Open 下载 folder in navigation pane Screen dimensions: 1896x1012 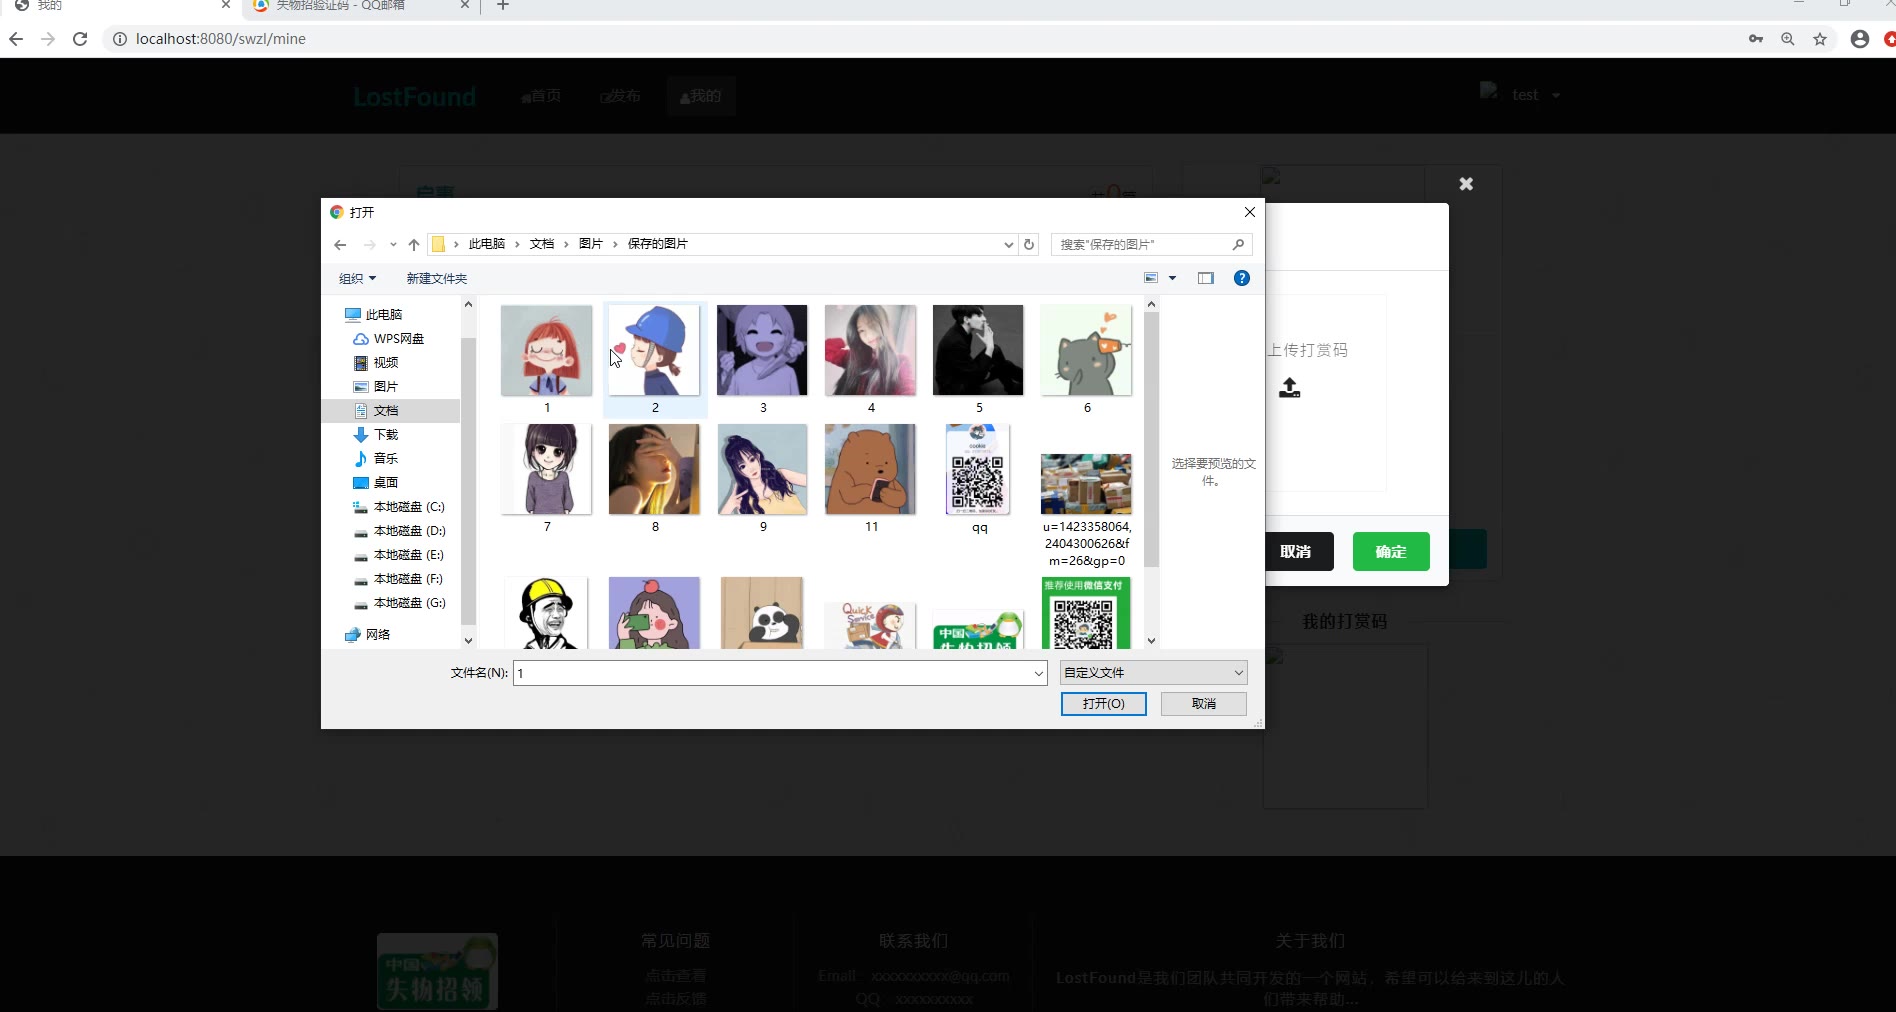376,435
